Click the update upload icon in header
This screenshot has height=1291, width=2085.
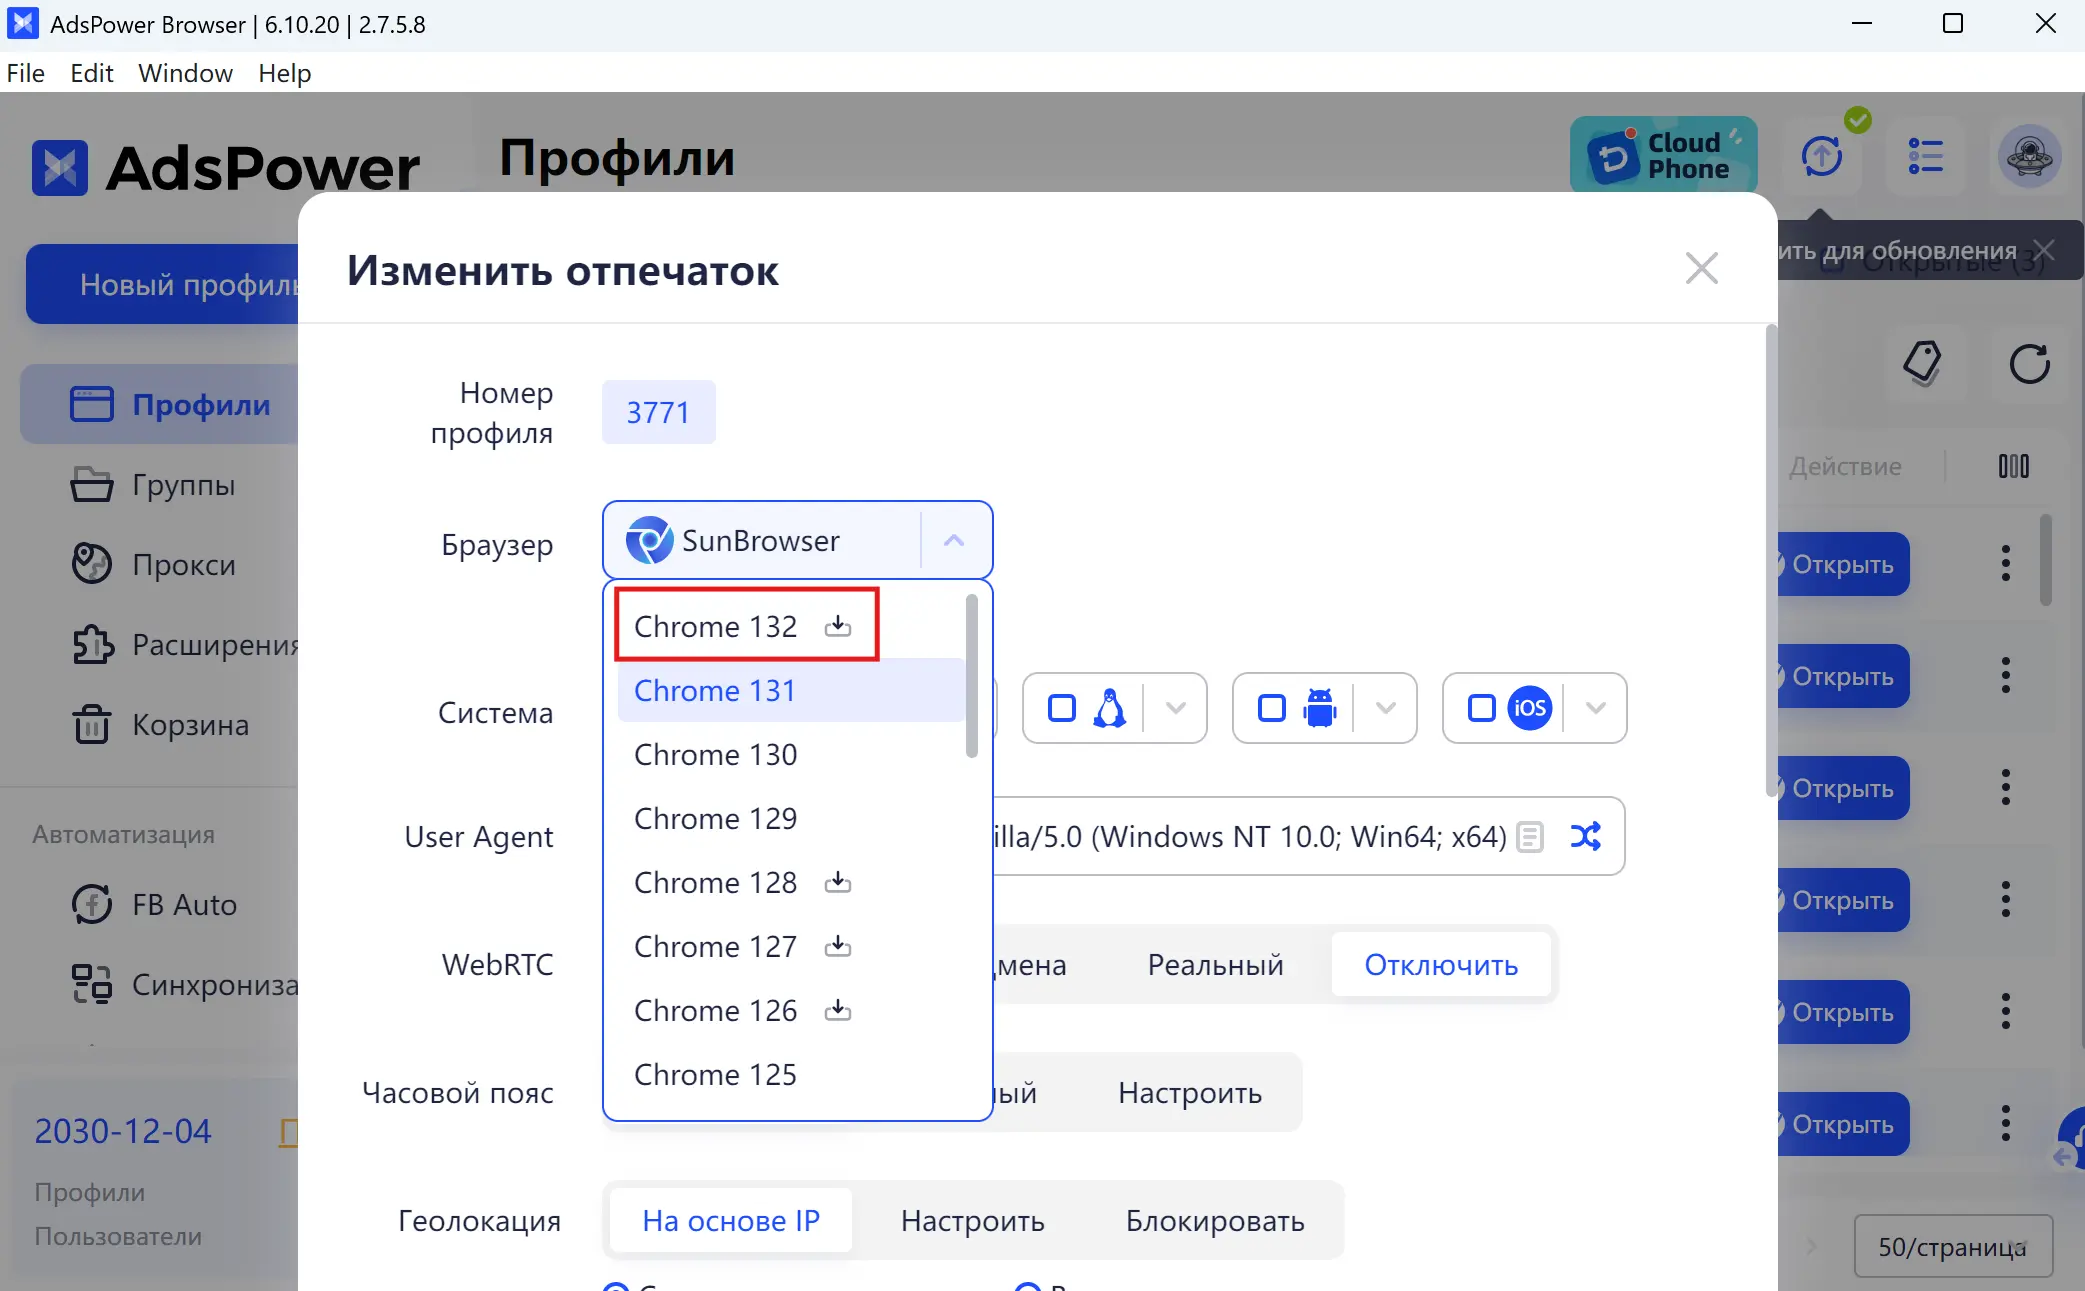point(1822,157)
